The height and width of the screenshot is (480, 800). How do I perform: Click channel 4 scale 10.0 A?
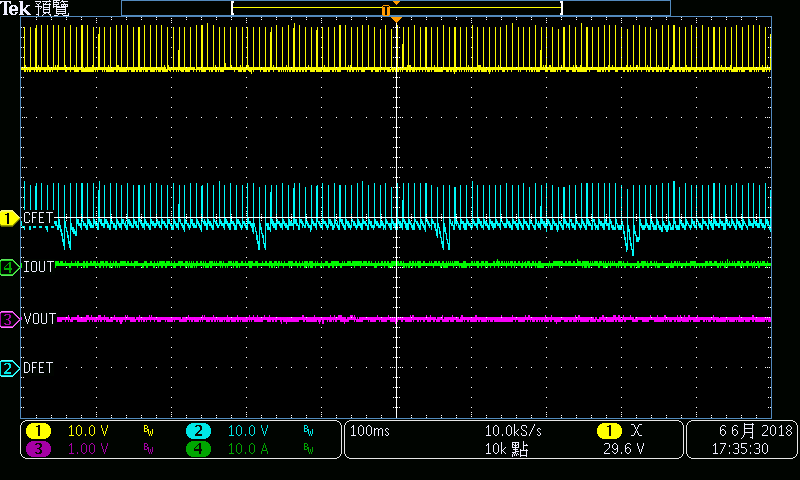[248, 449]
